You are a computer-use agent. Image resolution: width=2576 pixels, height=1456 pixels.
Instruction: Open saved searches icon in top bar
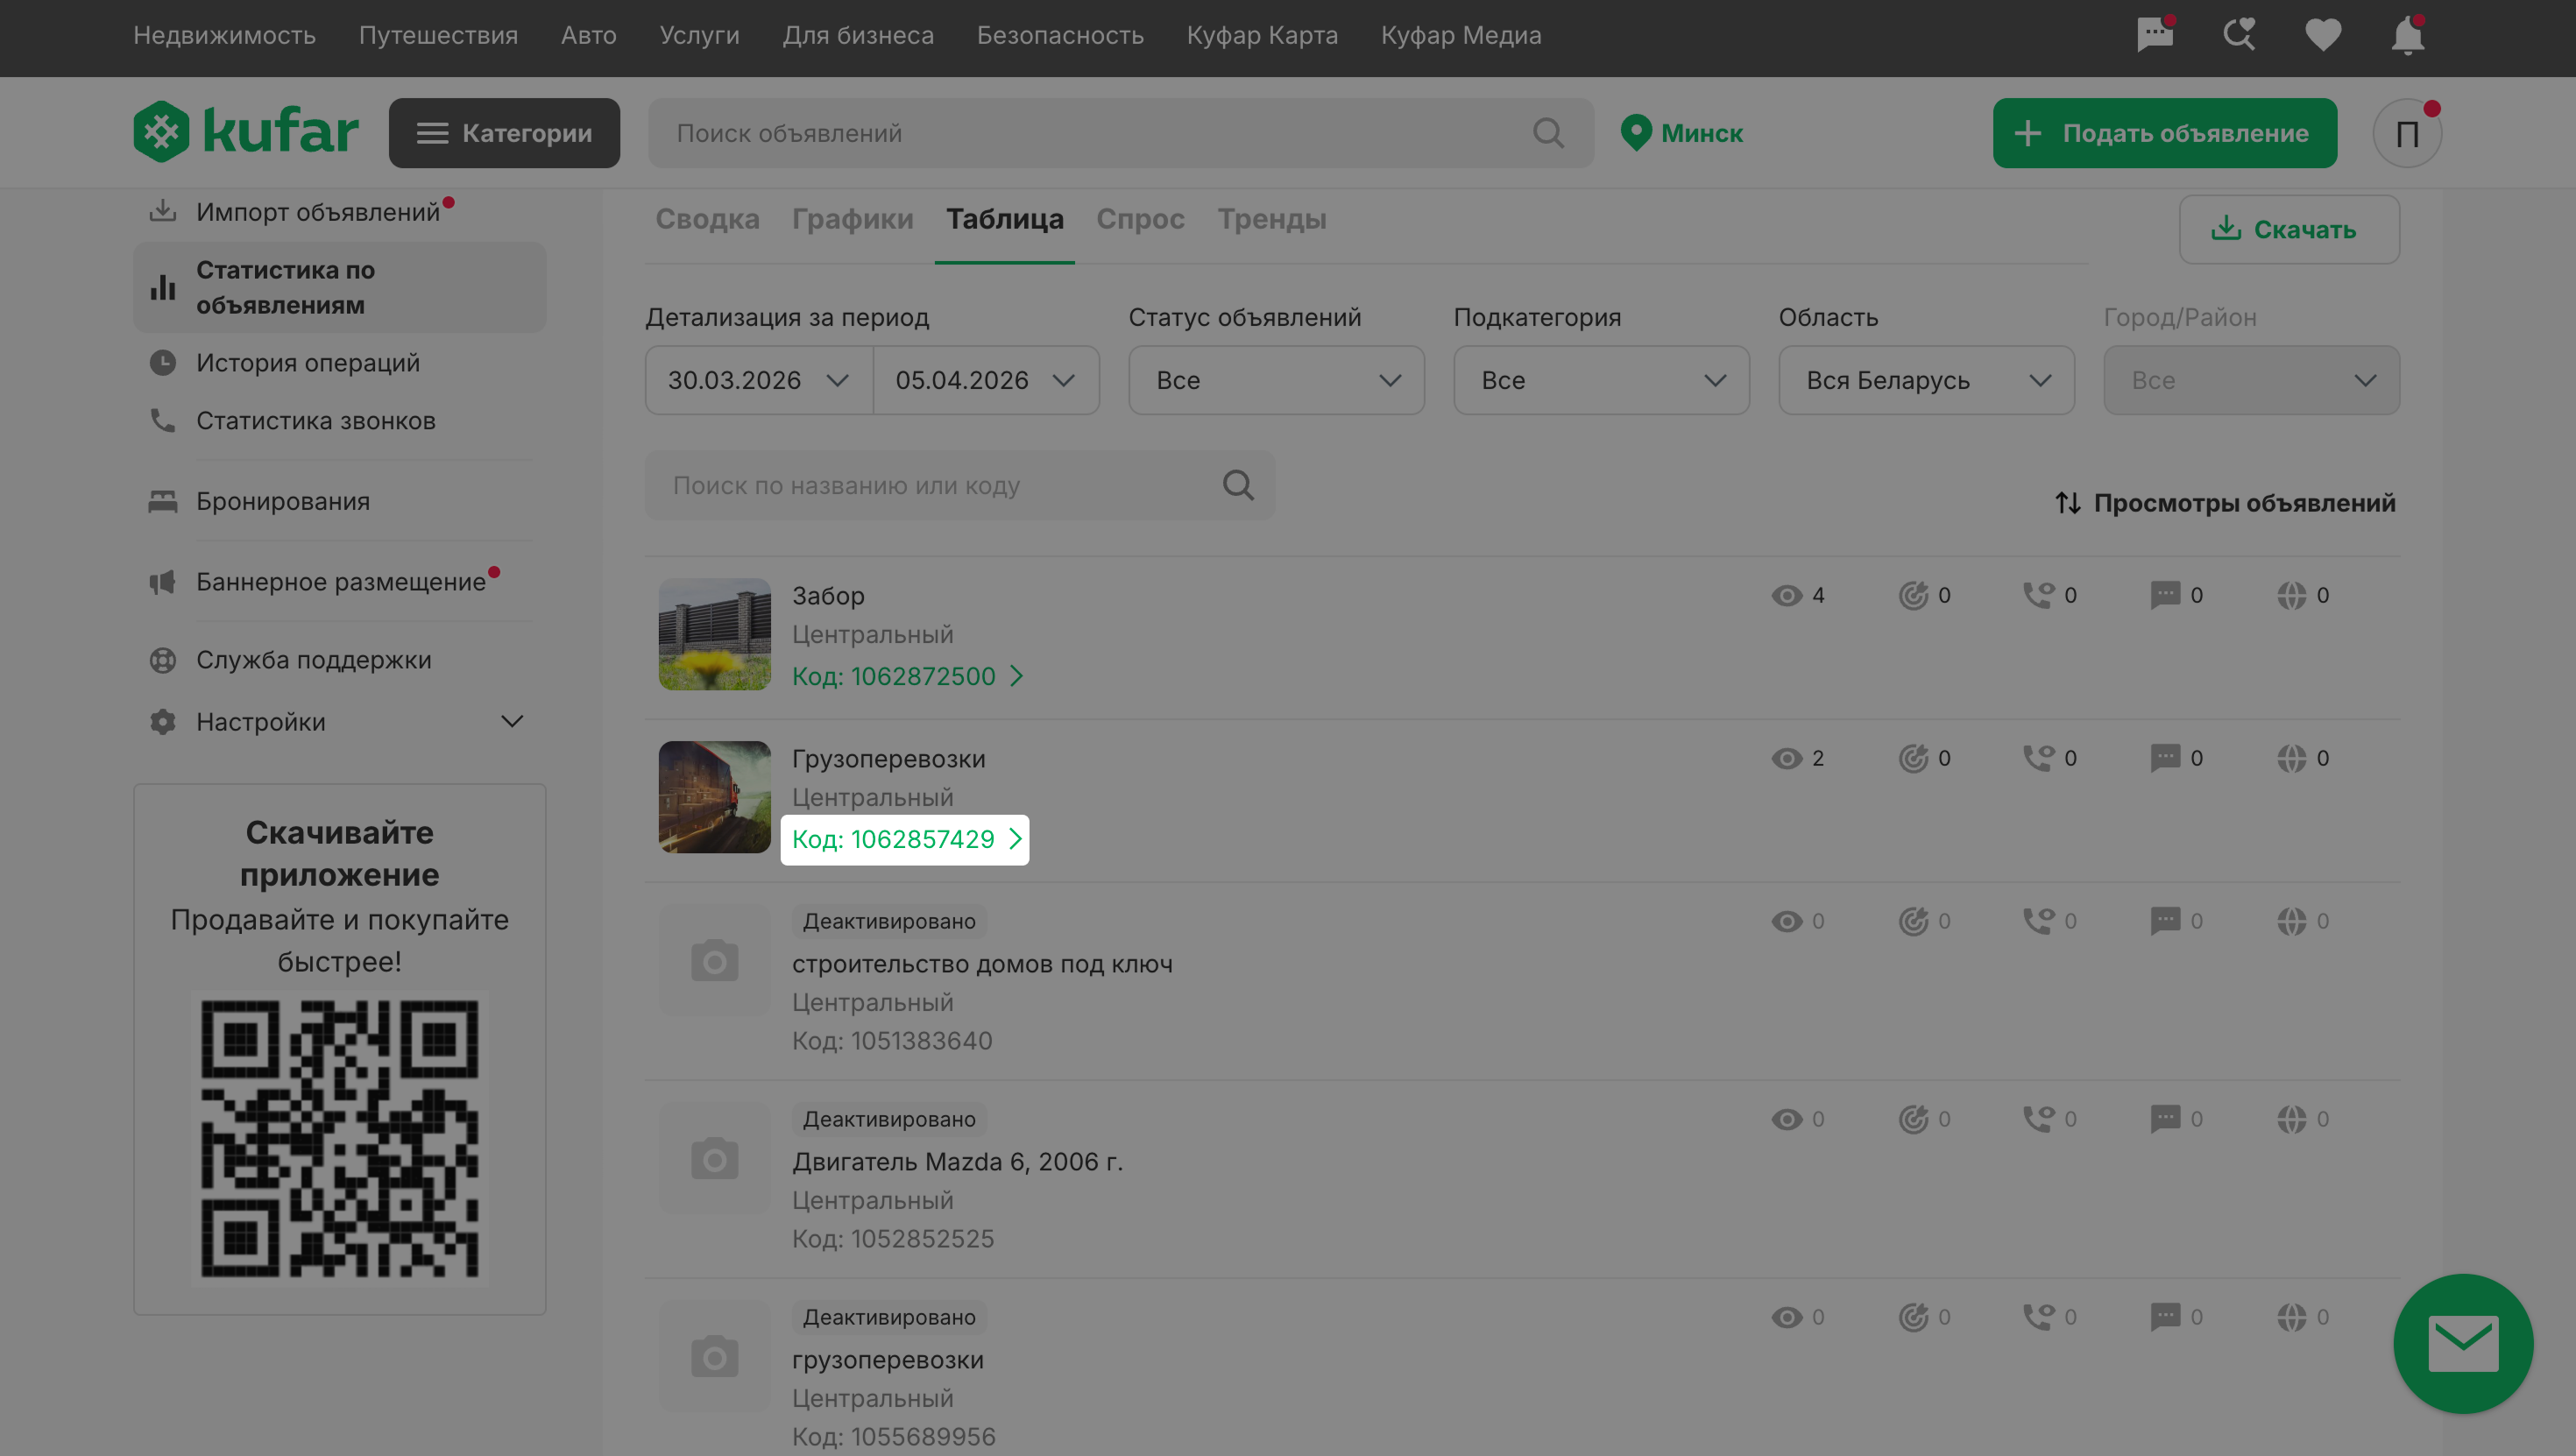pos(2239,35)
